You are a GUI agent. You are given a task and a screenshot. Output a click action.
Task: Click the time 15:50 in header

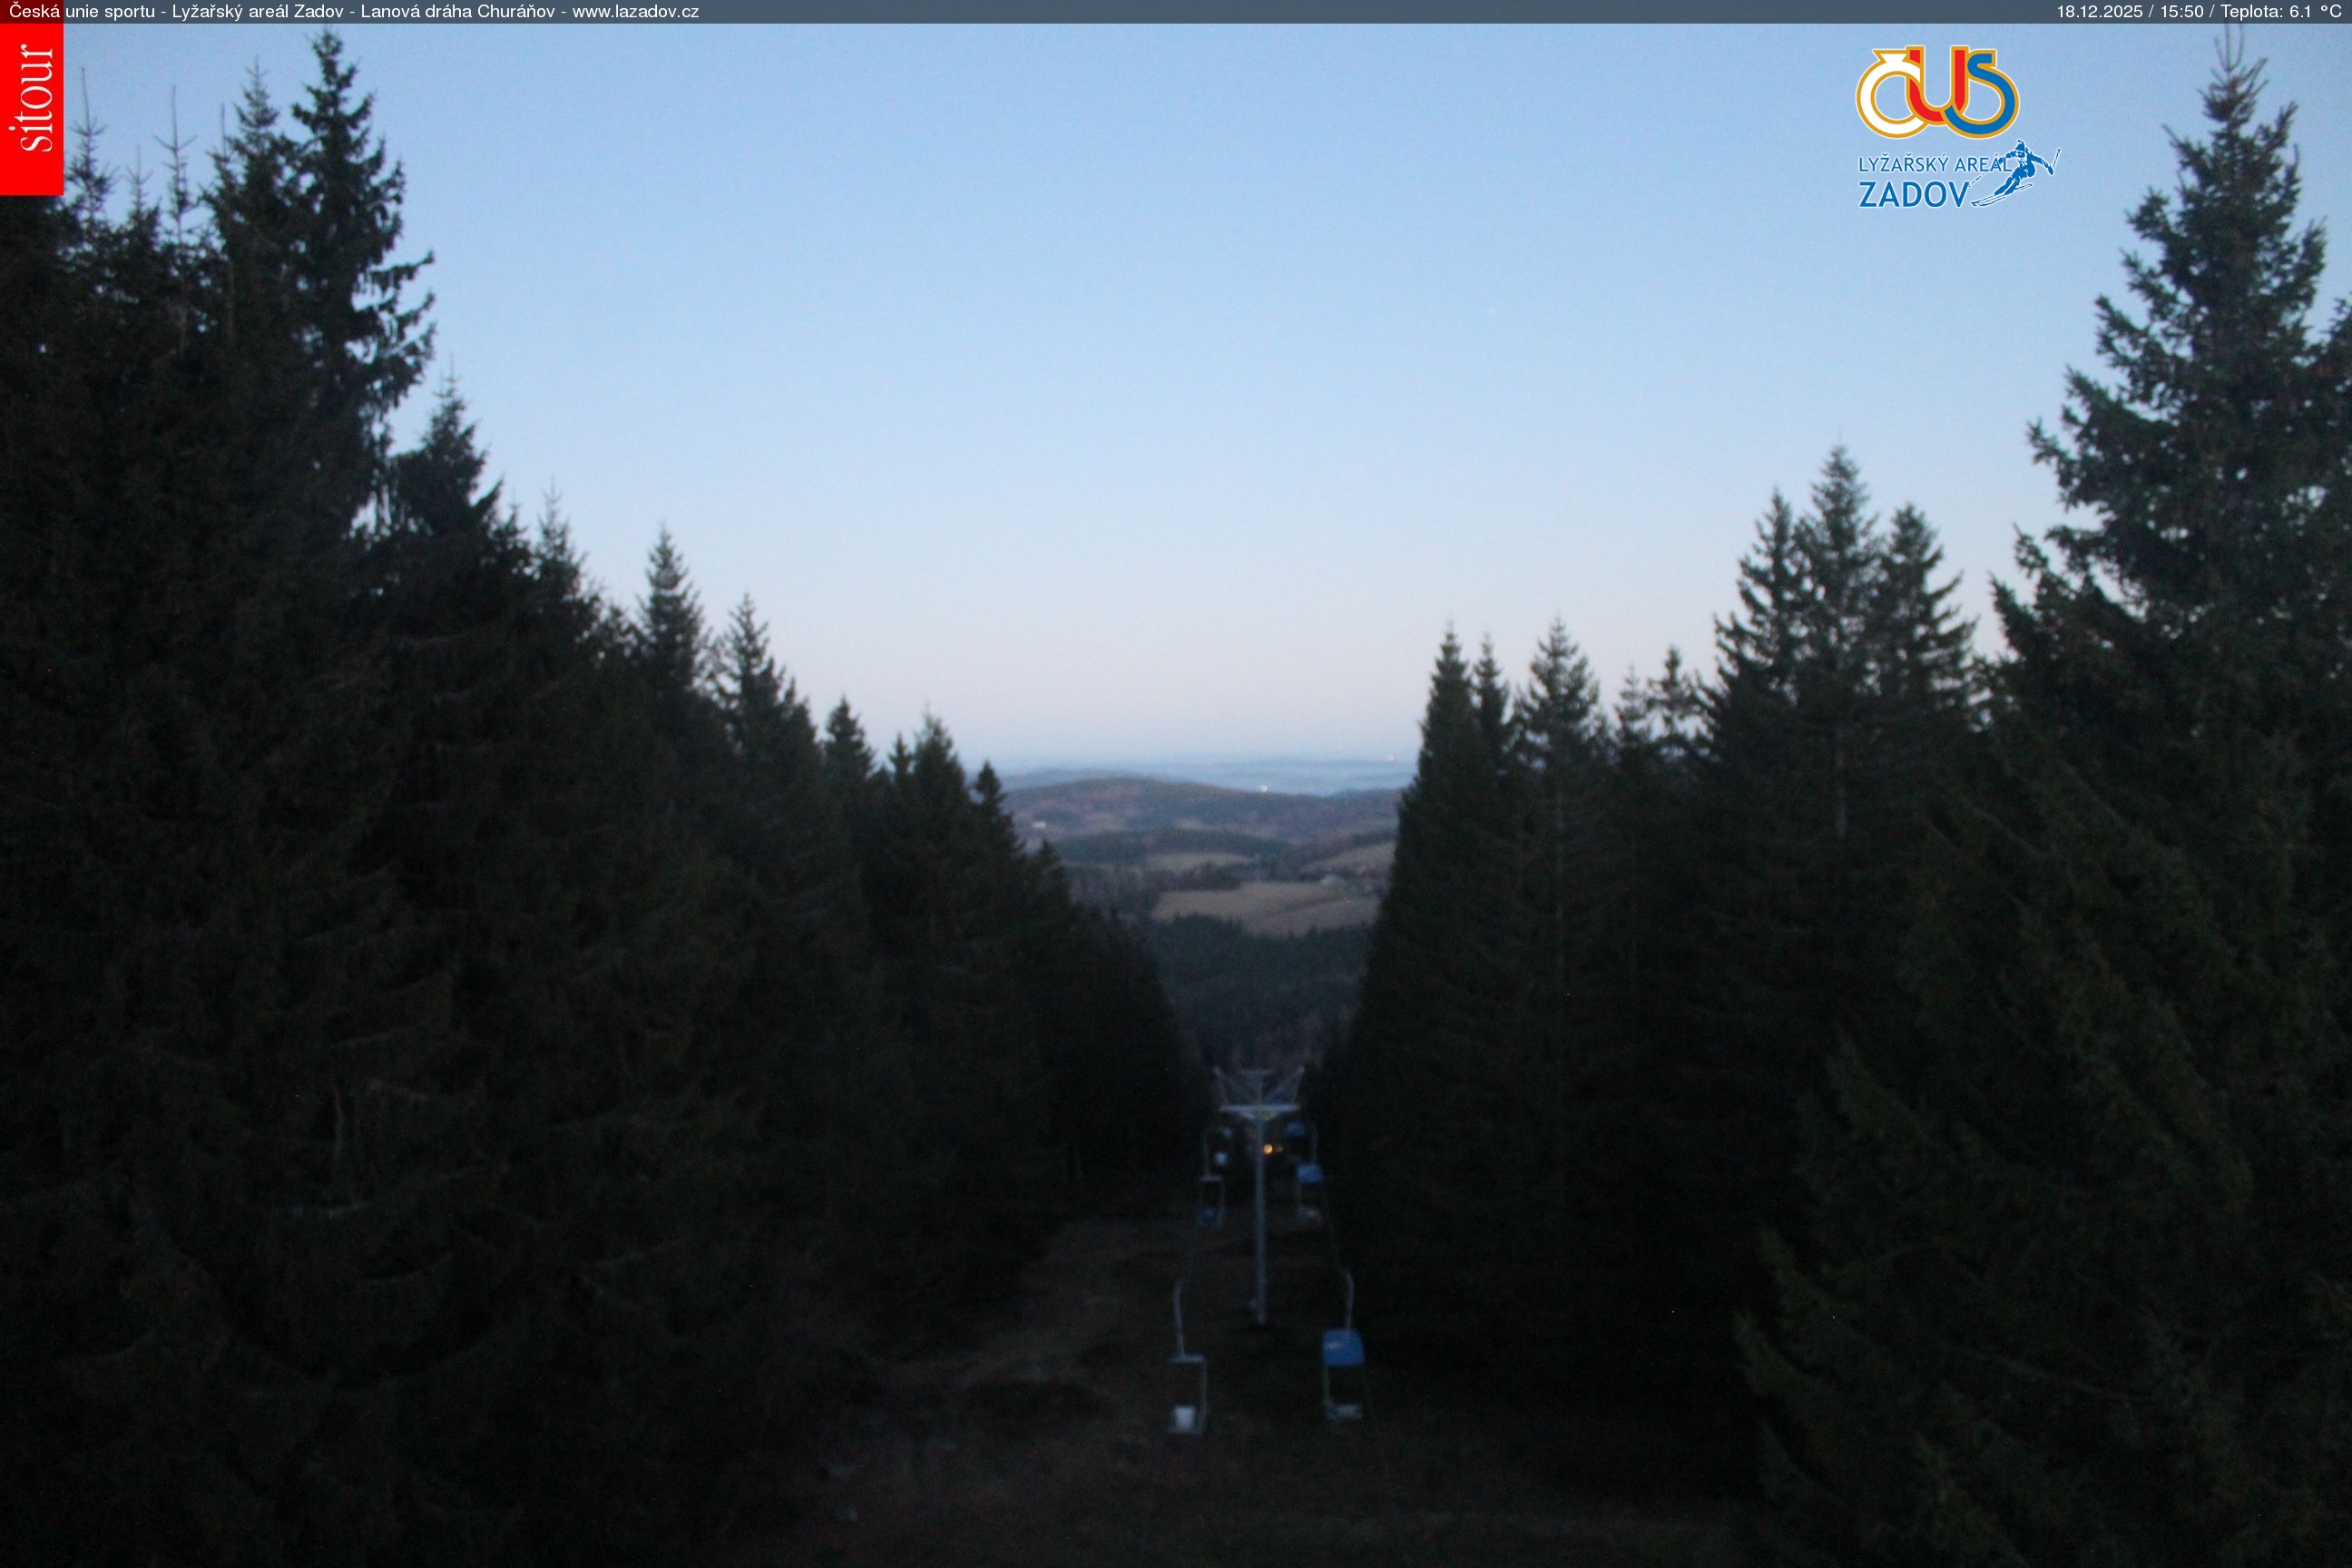click(2182, 11)
